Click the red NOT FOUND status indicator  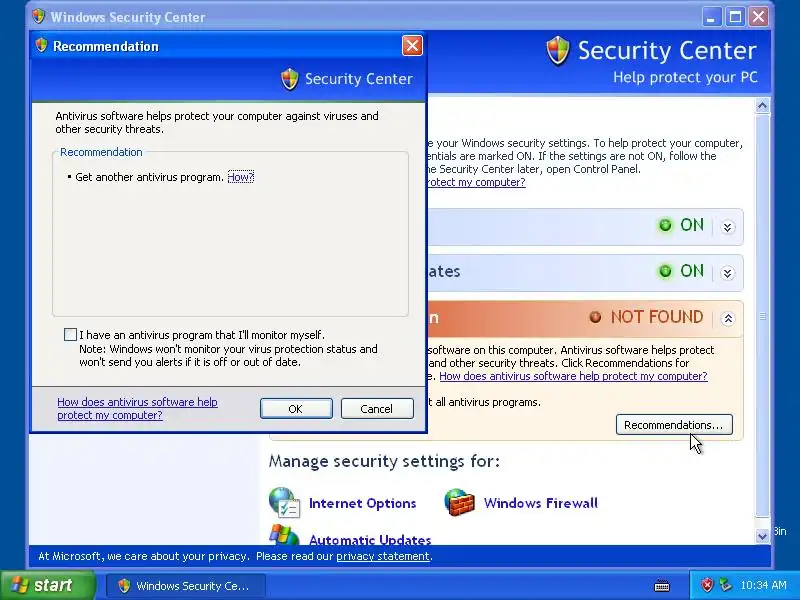pos(595,317)
